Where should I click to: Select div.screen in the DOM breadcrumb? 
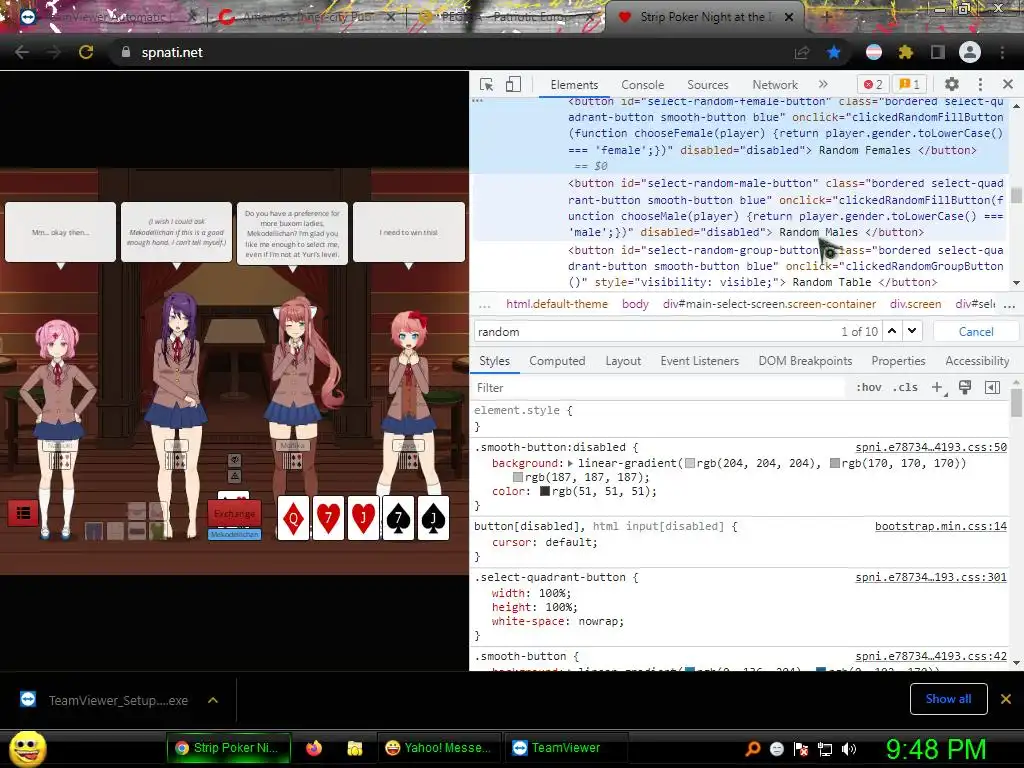916,304
